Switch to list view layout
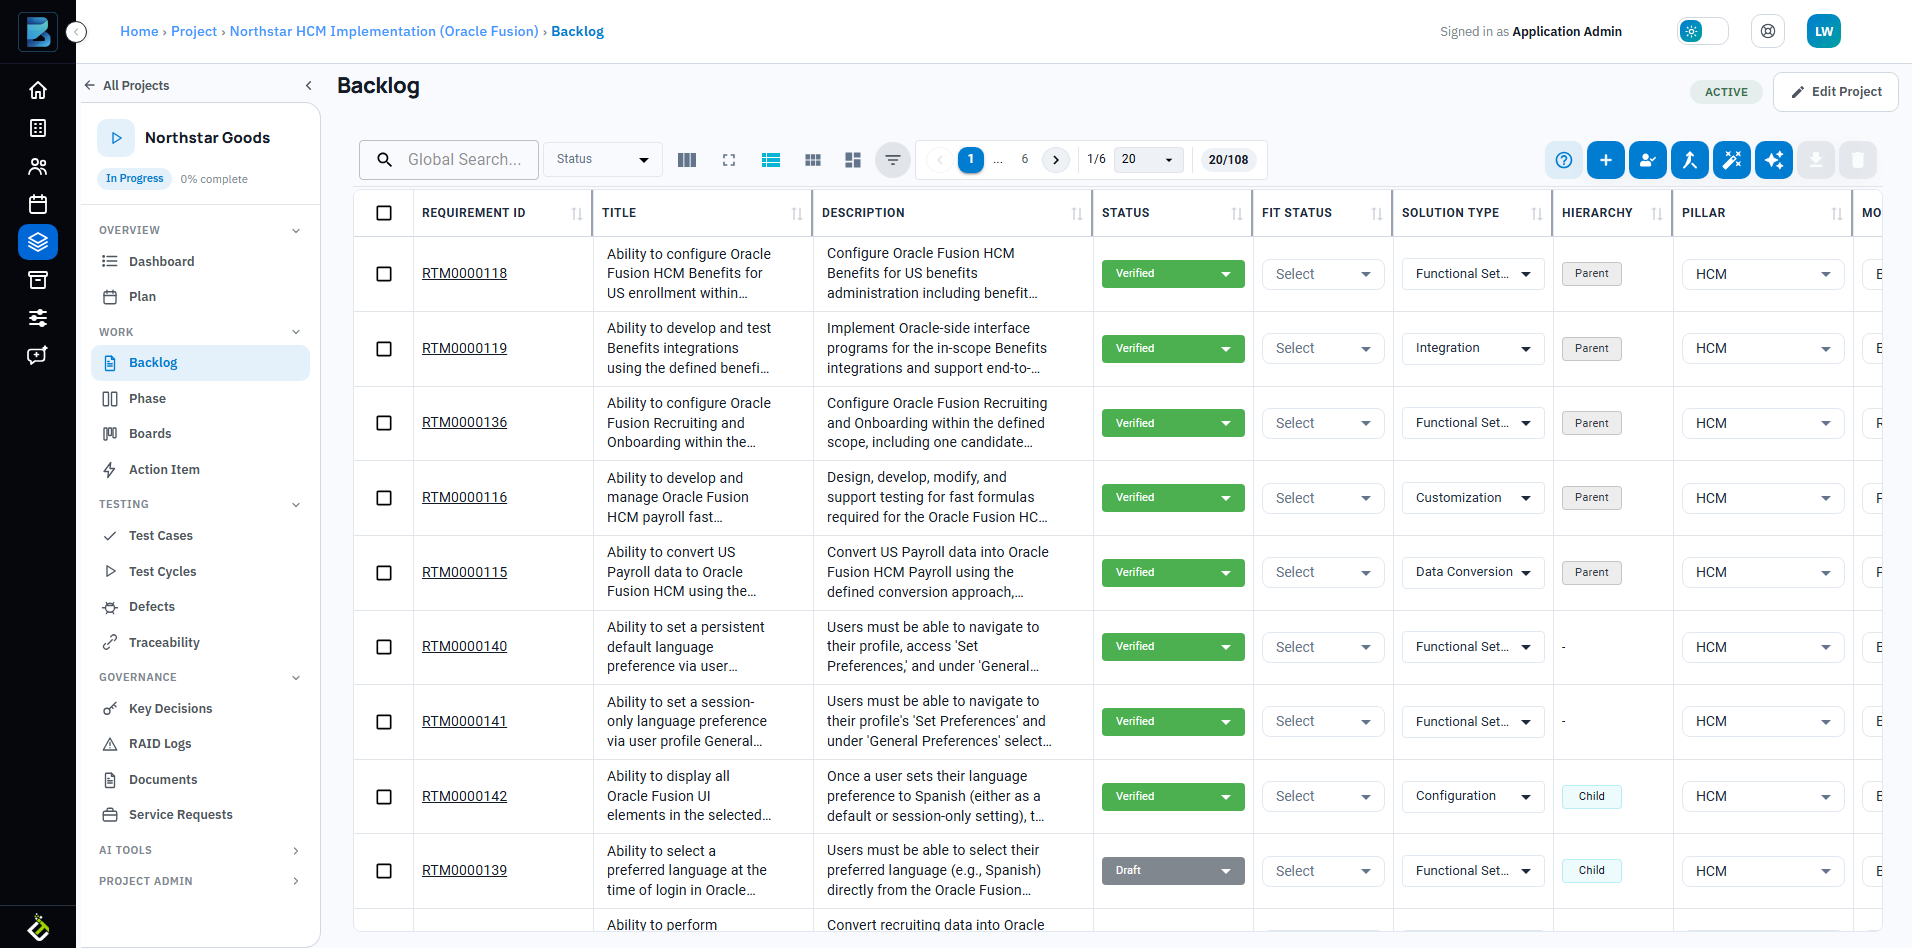The width and height of the screenshot is (1912, 948). [x=771, y=160]
